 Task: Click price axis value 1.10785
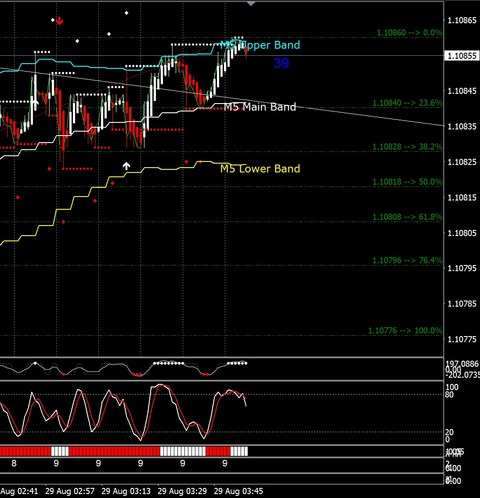click(x=462, y=304)
